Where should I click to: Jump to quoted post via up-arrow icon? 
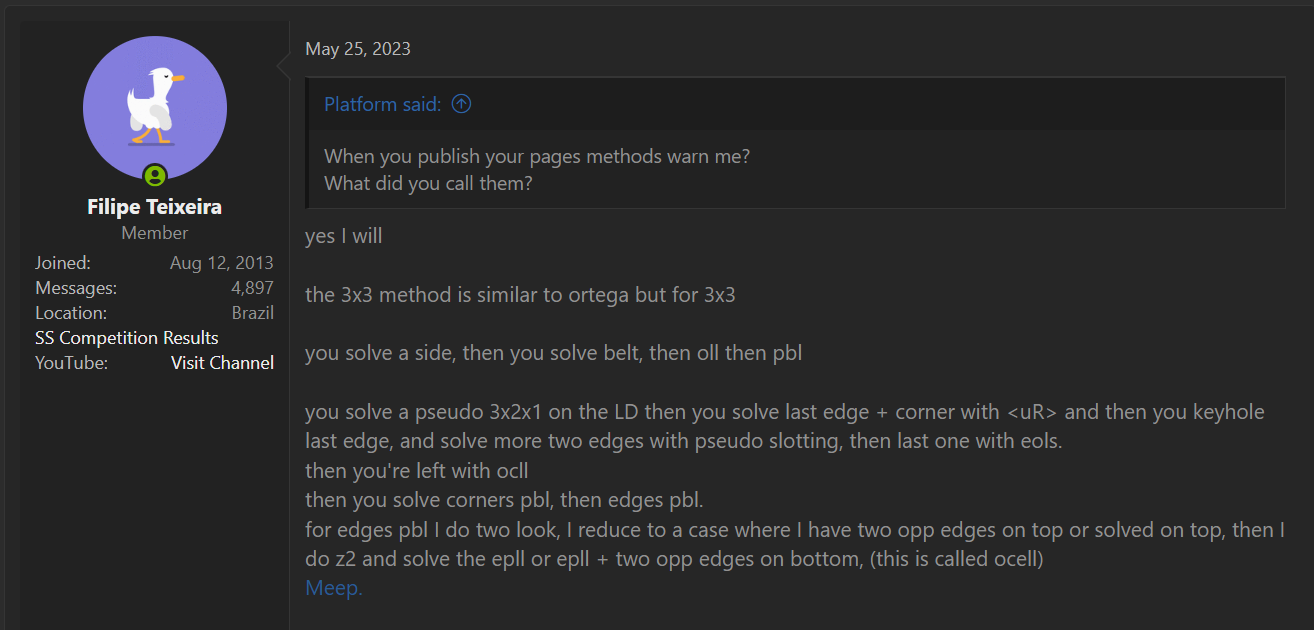[461, 104]
